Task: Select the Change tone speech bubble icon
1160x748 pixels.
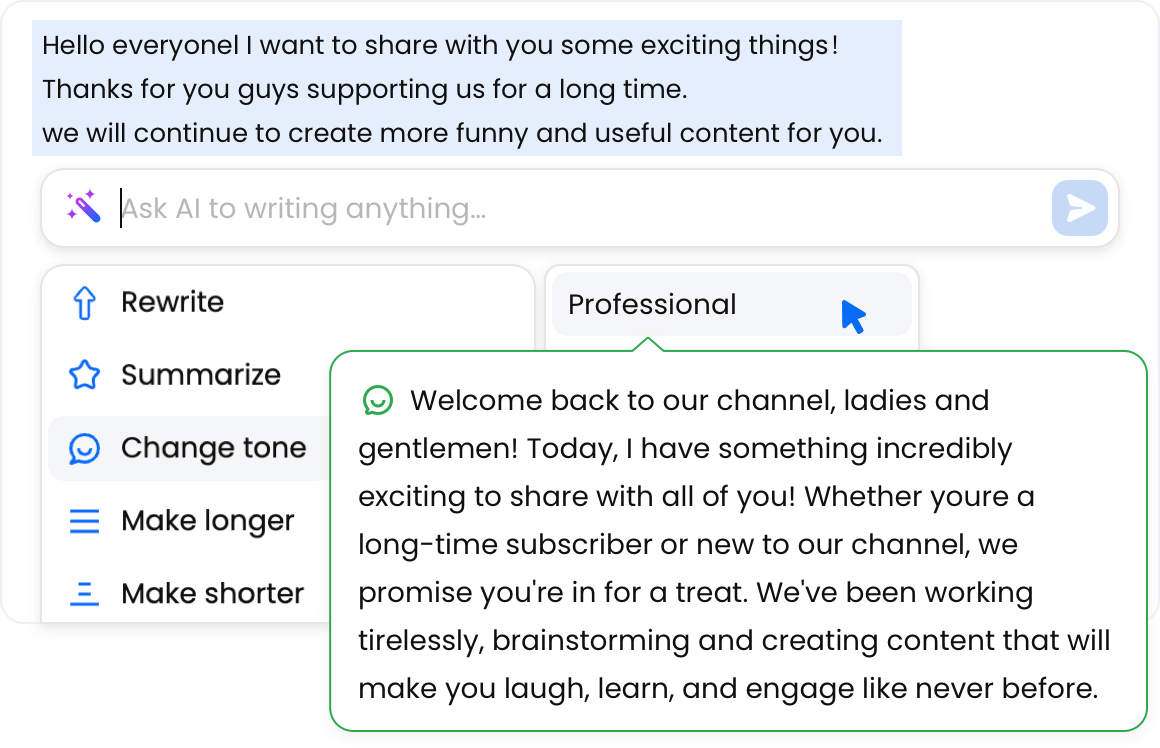Action: coord(85,448)
